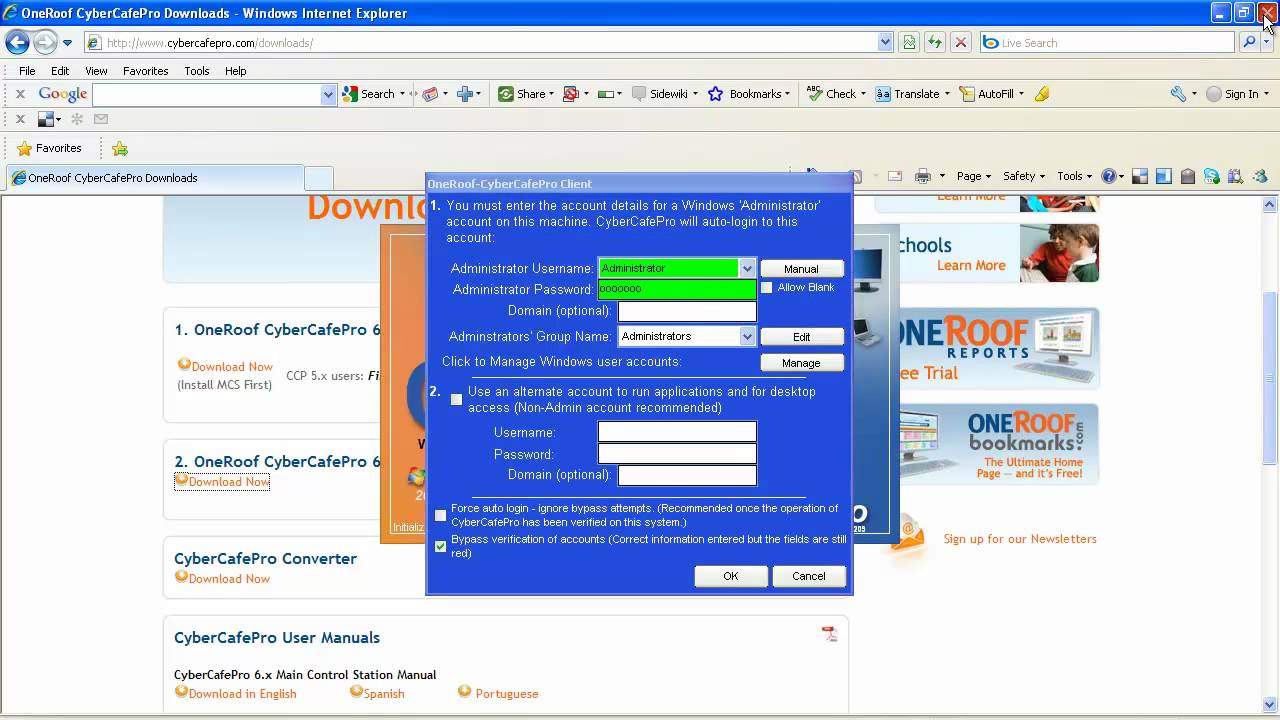Open the Live Search options dropdown arrow
Image resolution: width=1280 pixels, height=720 pixels.
[x=1268, y=42]
